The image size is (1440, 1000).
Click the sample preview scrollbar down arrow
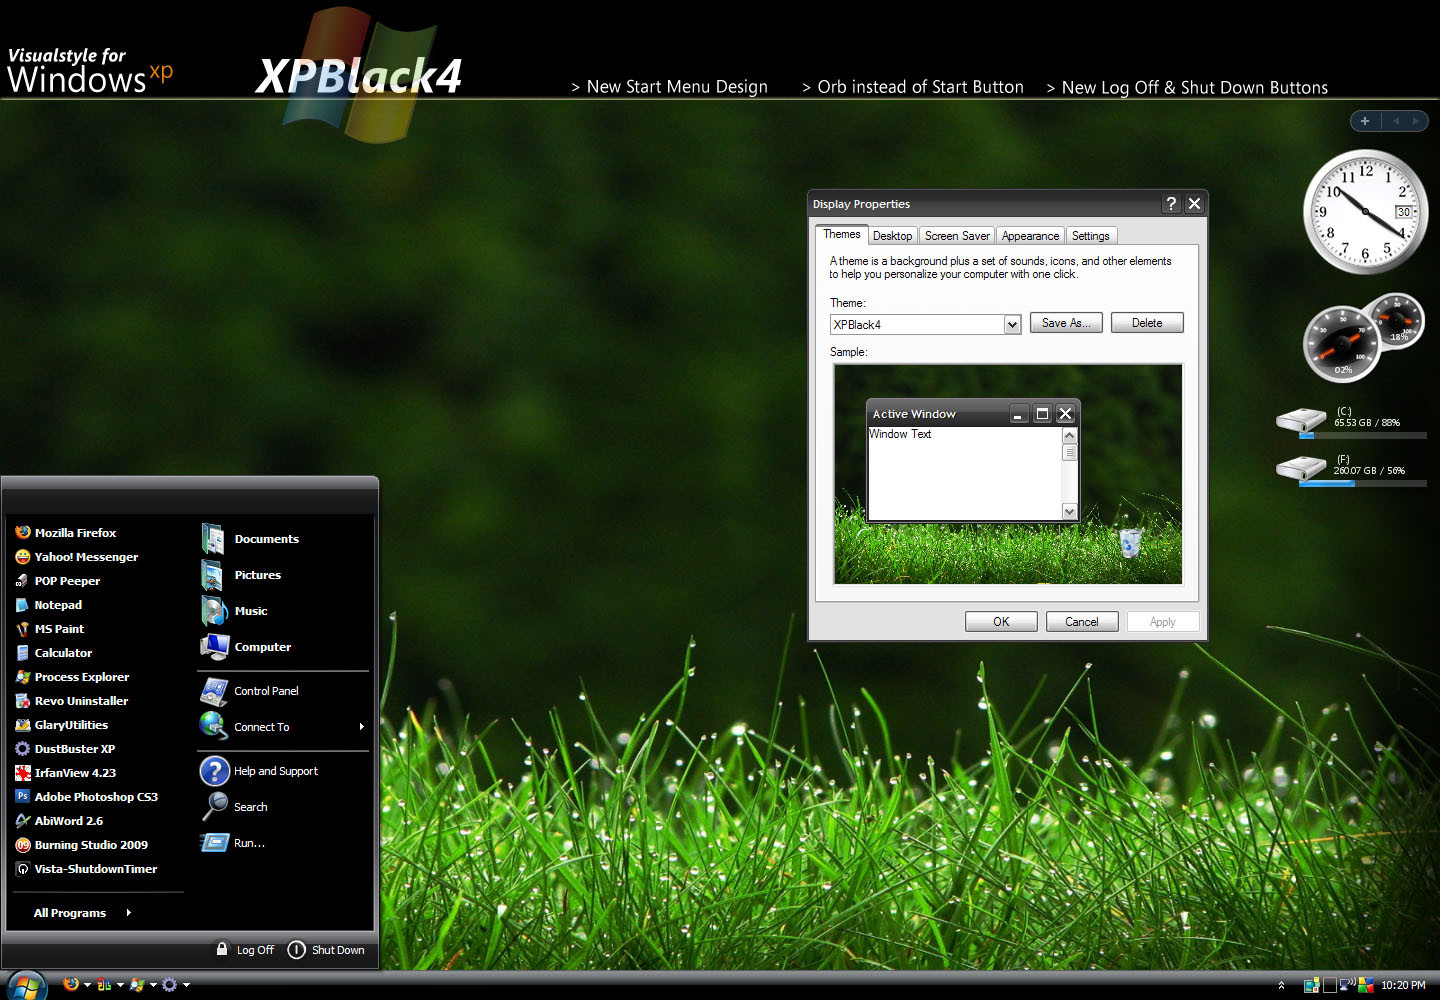[1069, 512]
